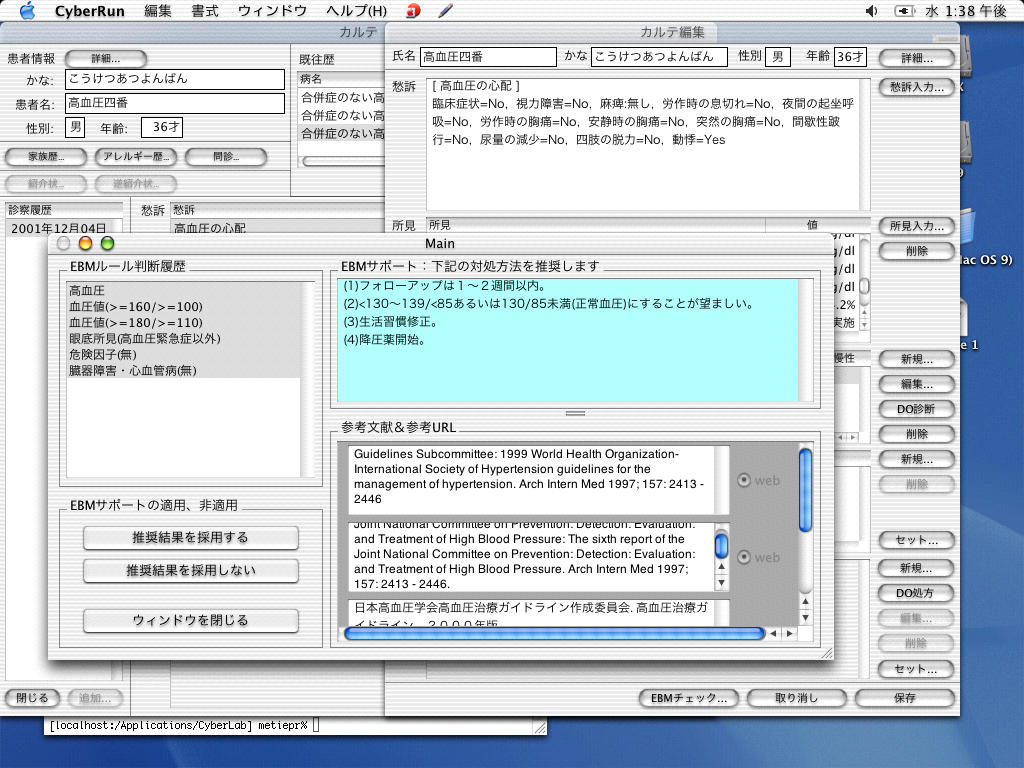Click the volume speaker icon
The image size is (1024, 768).
point(872,11)
